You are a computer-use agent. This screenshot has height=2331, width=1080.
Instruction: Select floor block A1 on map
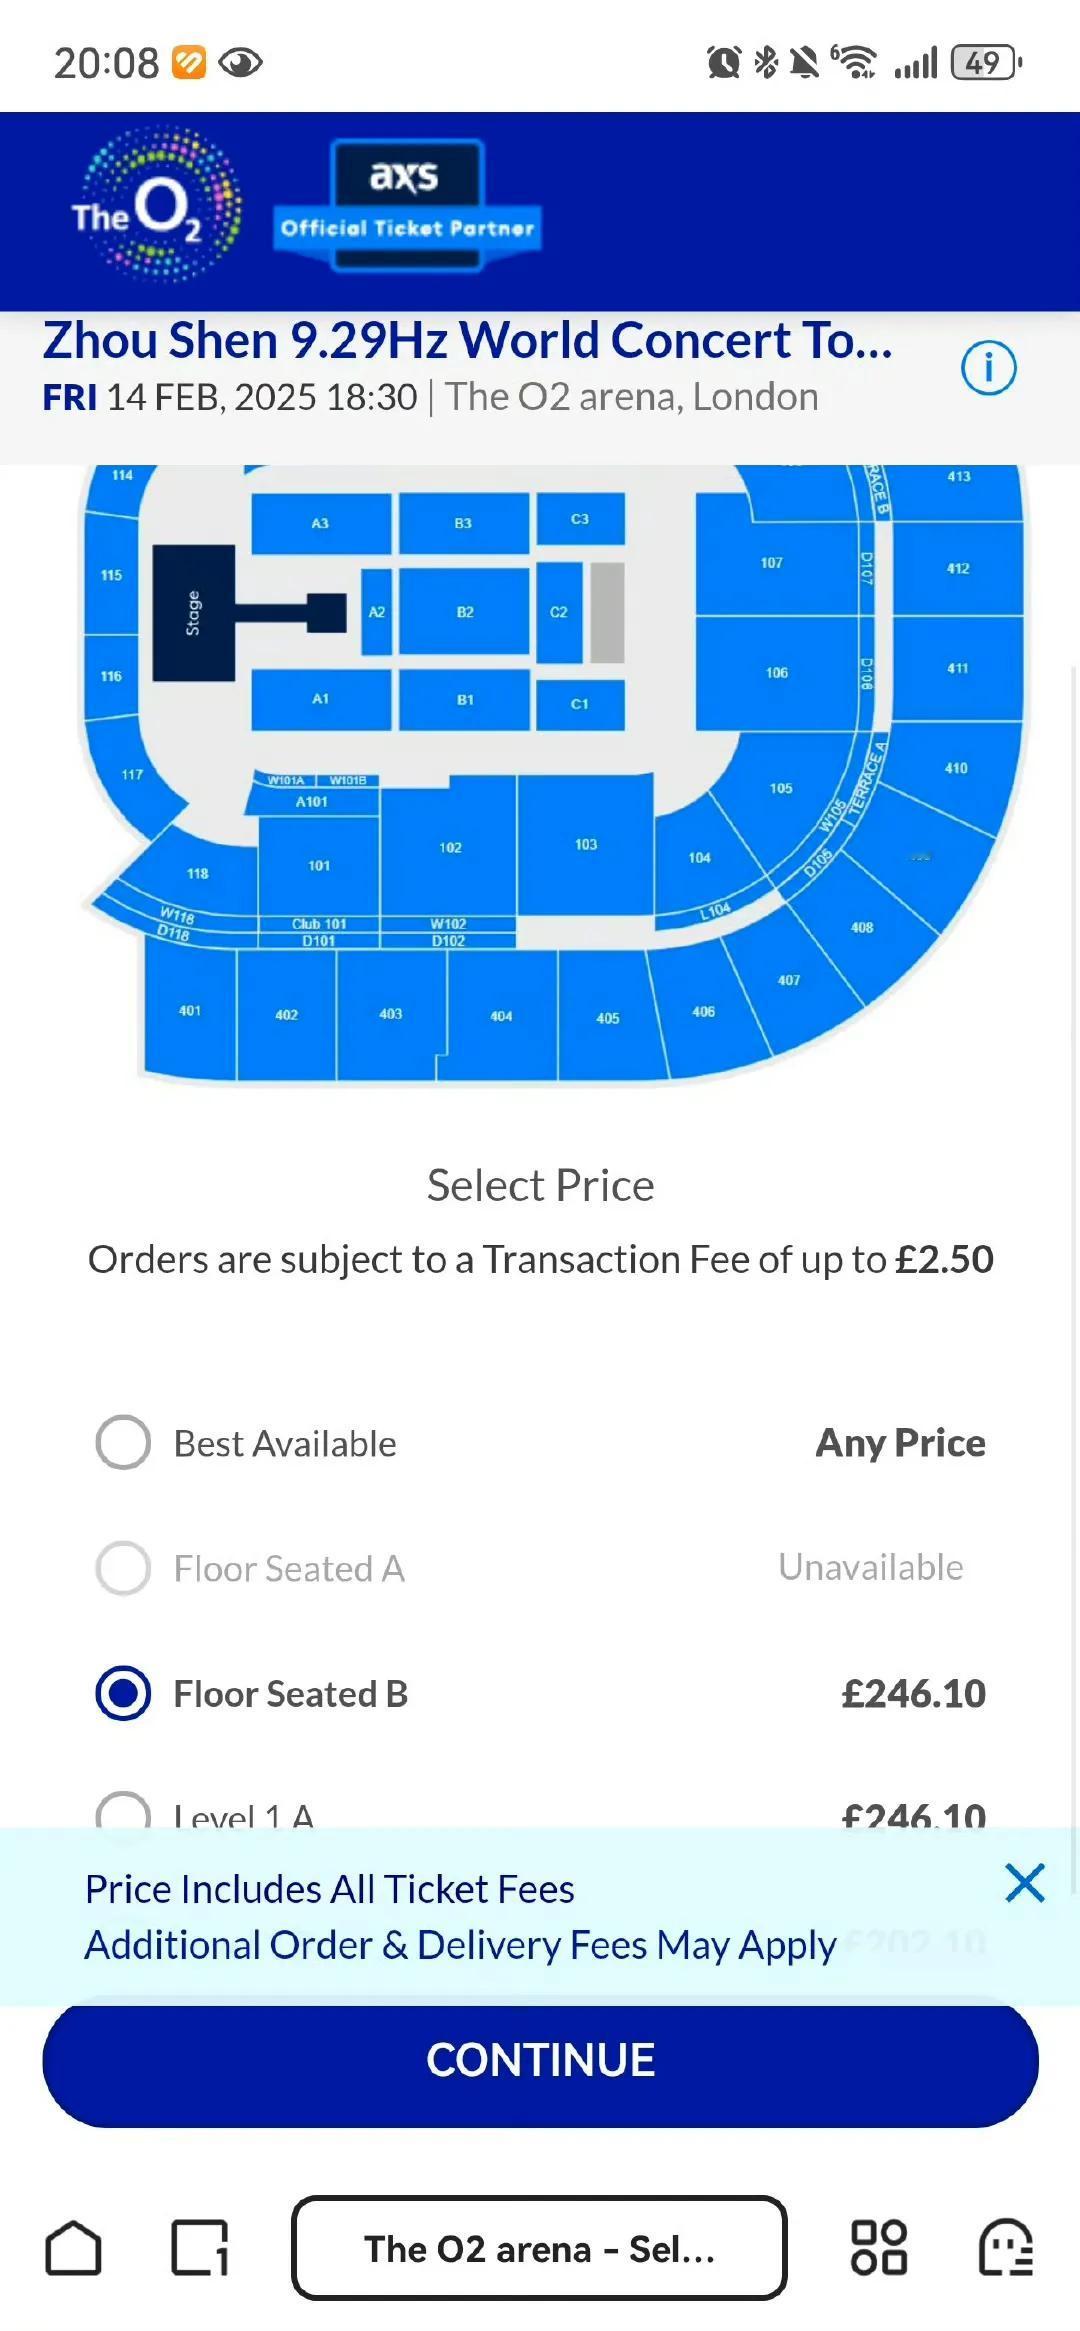(x=320, y=699)
